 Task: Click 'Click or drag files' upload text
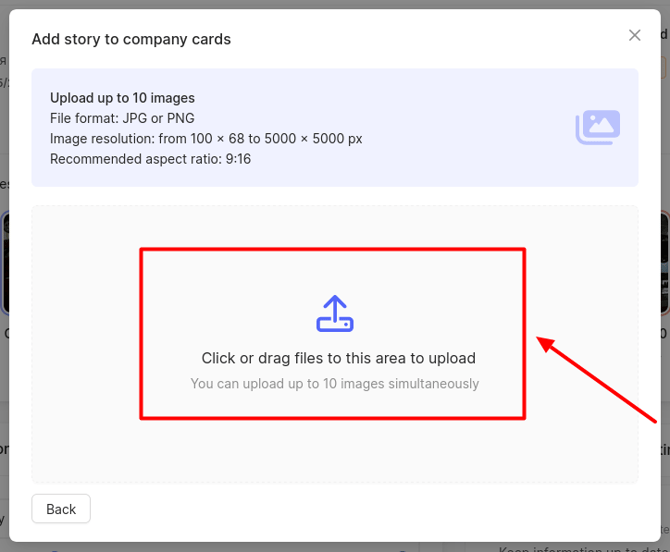338,358
